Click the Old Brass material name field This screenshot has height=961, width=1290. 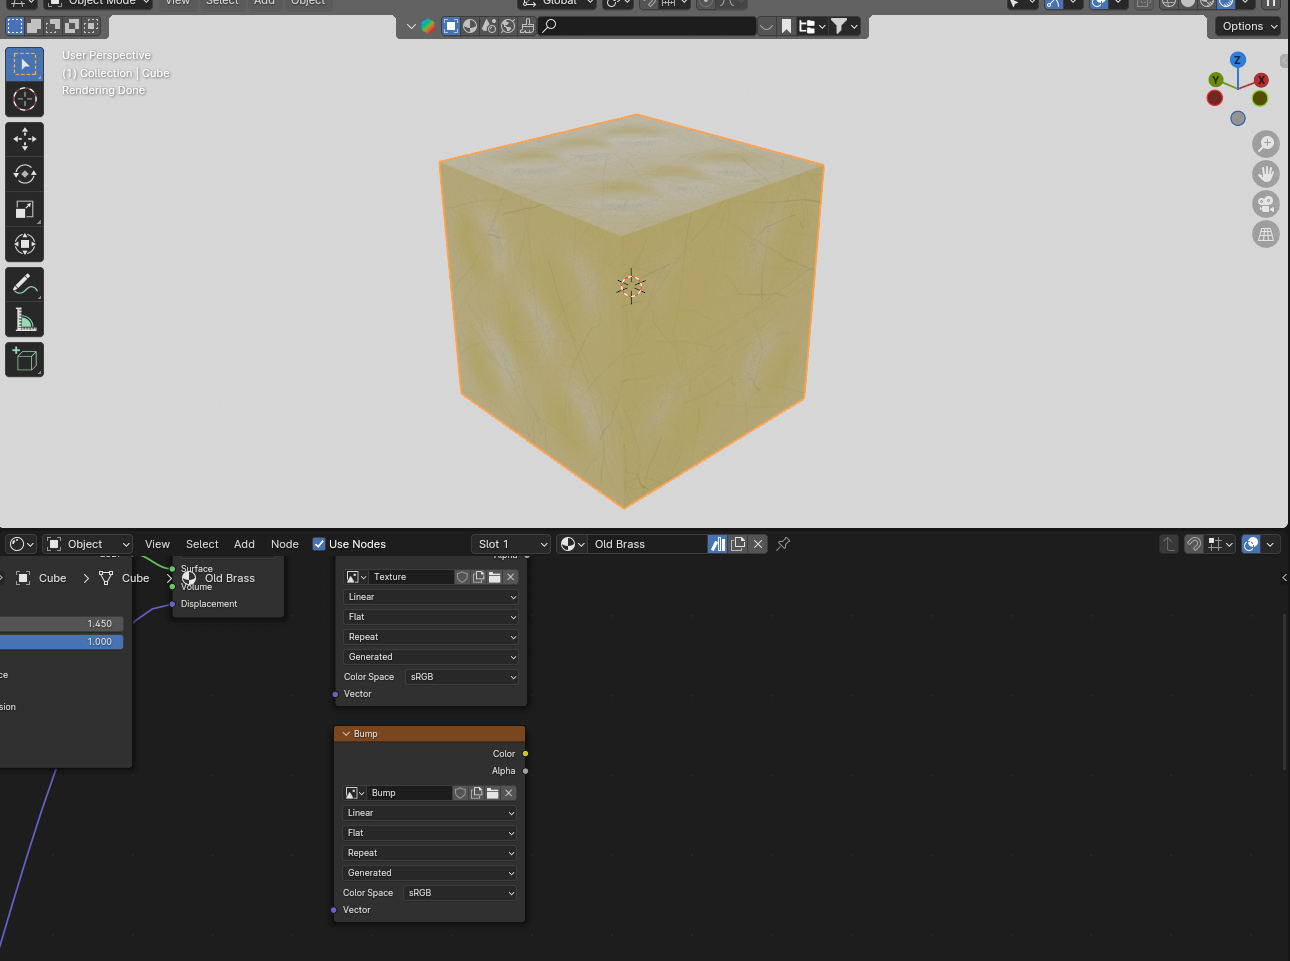point(648,544)
